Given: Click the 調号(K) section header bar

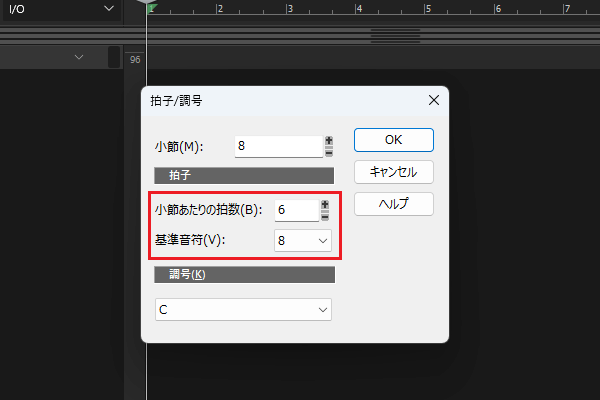Looking at the screenshot, I should pos(245,275).
